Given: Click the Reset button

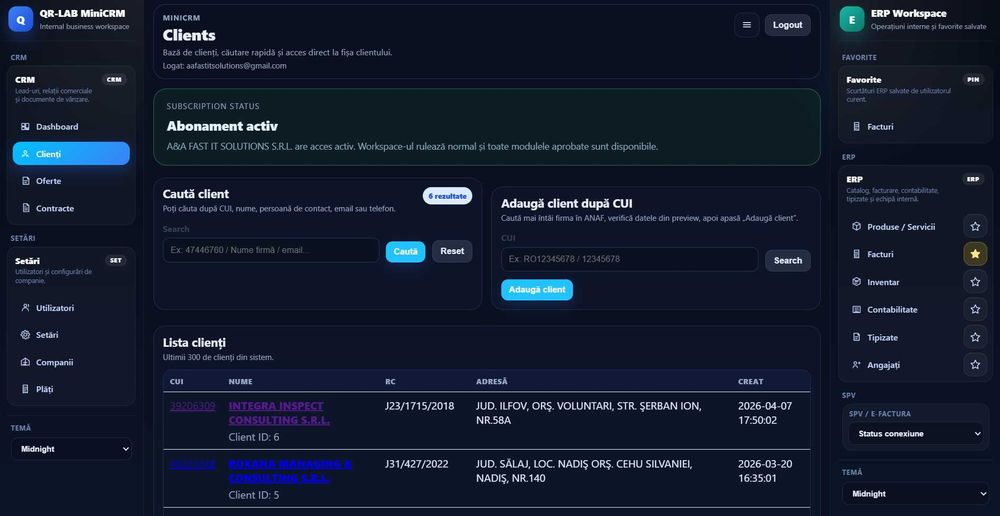Looking at the screenshot, I should pyautogui.click(x=452, y=251).
